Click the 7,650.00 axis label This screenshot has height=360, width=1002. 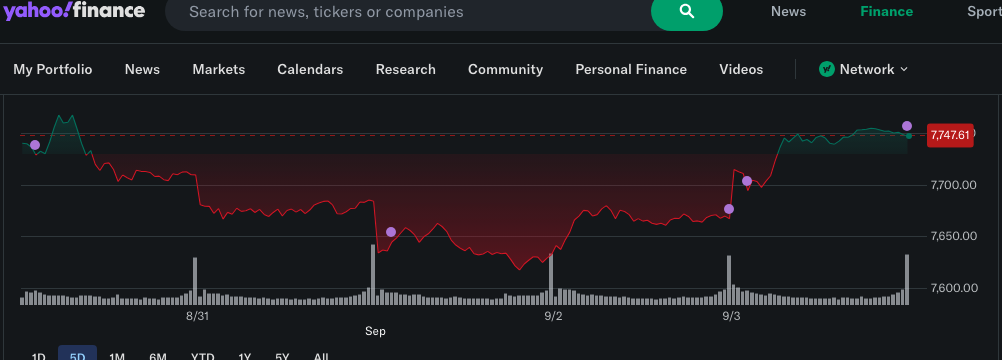954,236
